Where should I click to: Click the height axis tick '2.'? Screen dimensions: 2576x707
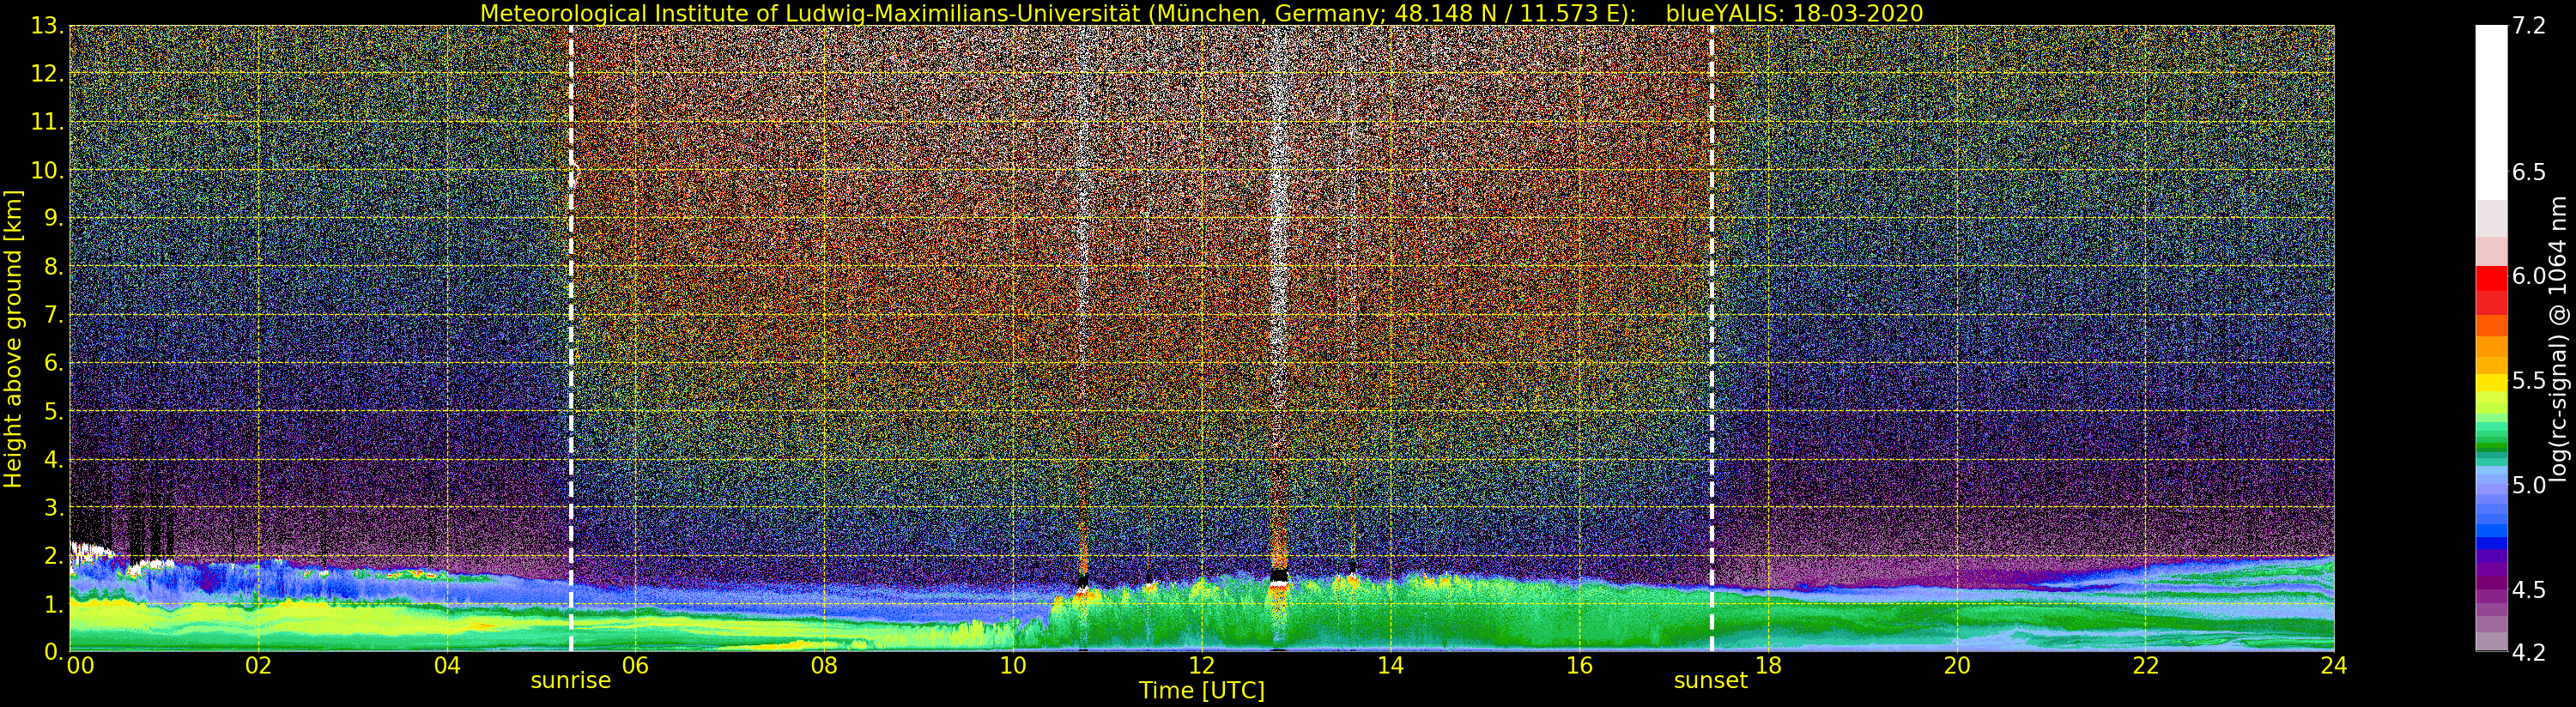coord(53,555)
